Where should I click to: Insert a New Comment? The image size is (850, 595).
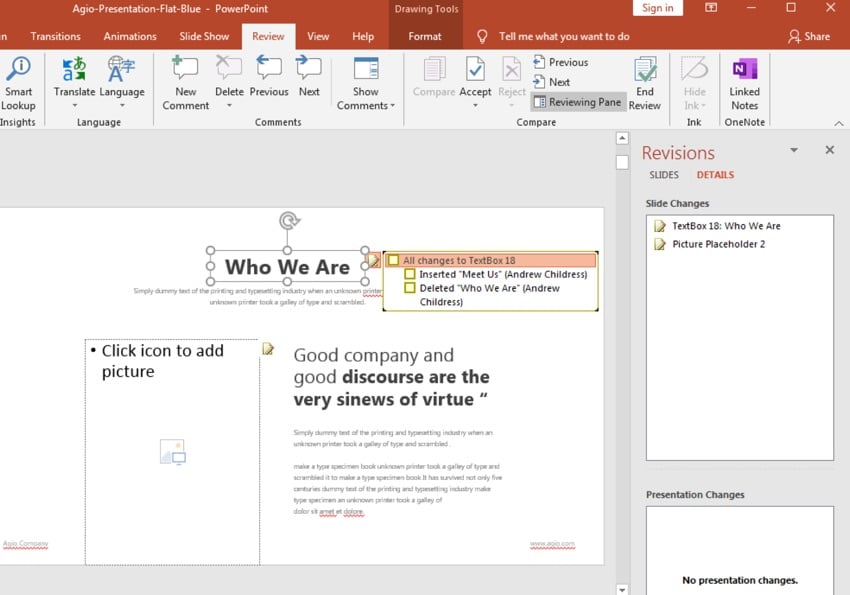click(x=185, y=85)
